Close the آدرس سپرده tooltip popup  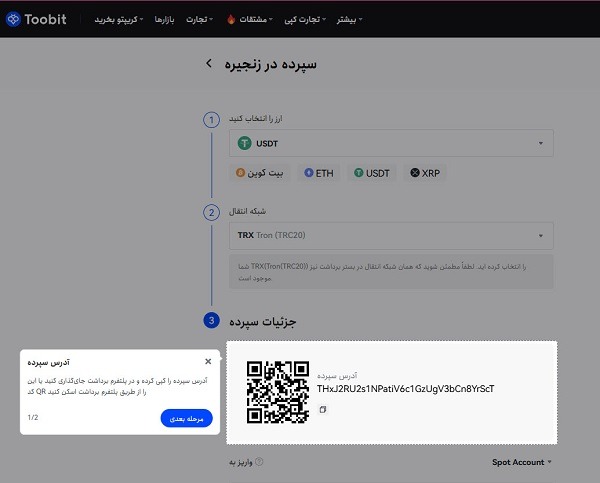[208, 361]
